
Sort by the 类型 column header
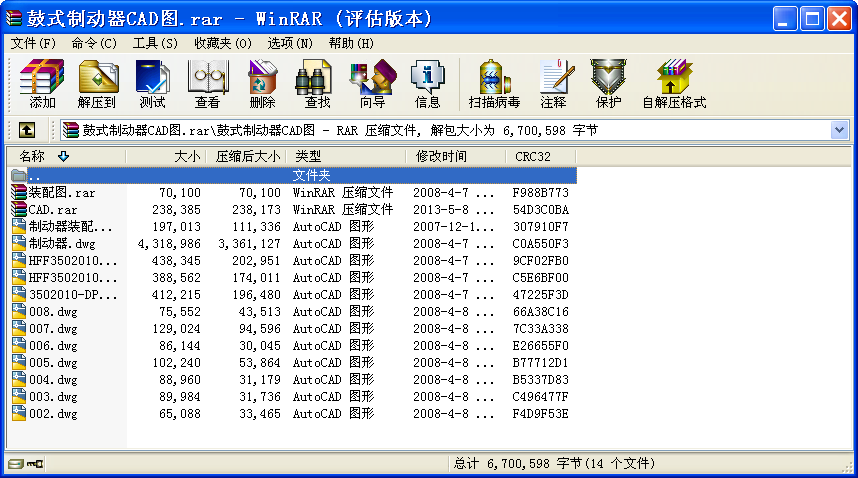(x=345, y=156)
